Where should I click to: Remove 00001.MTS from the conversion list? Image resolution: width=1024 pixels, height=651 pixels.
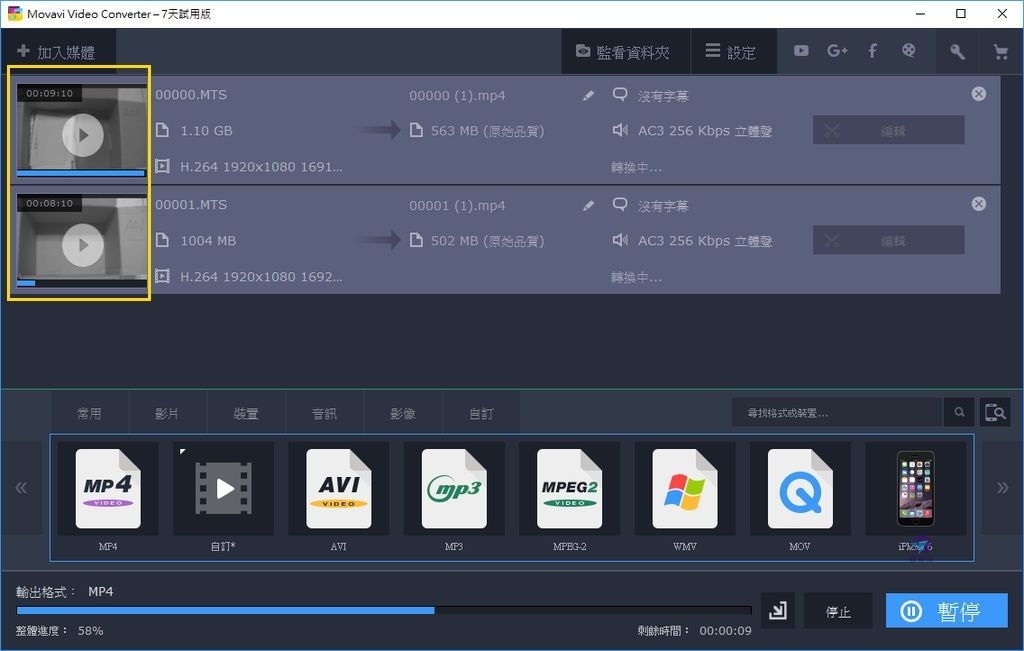tap(978, 204)
